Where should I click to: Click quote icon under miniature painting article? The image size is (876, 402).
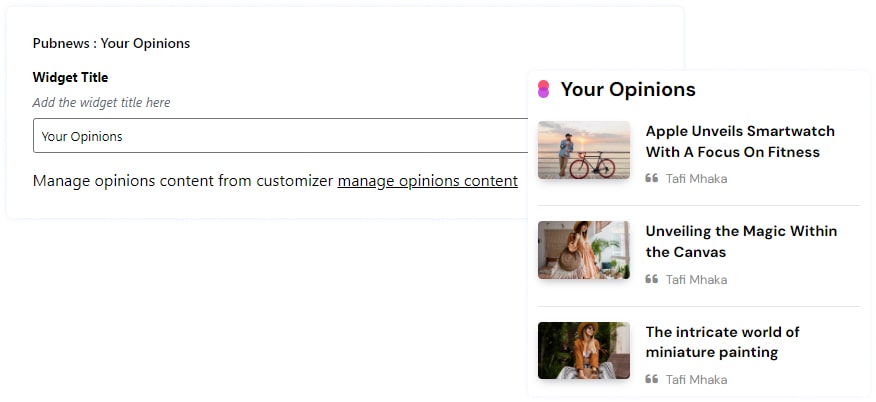652,379
